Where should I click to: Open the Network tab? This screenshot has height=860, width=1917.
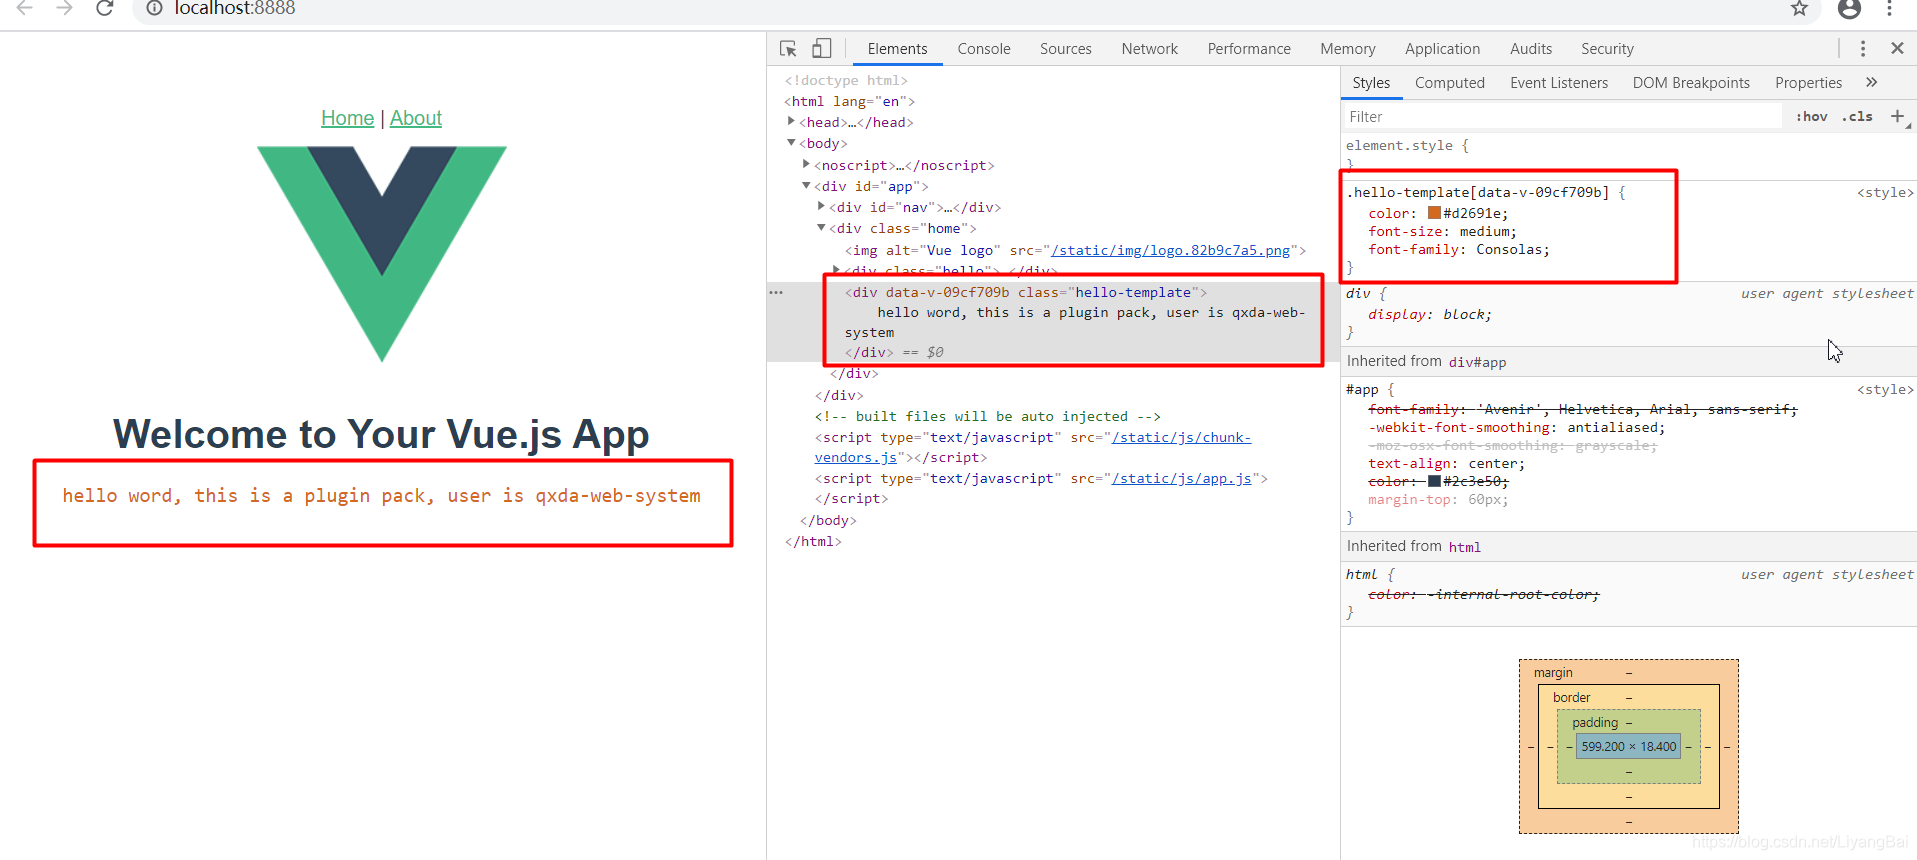(1149, 49)
